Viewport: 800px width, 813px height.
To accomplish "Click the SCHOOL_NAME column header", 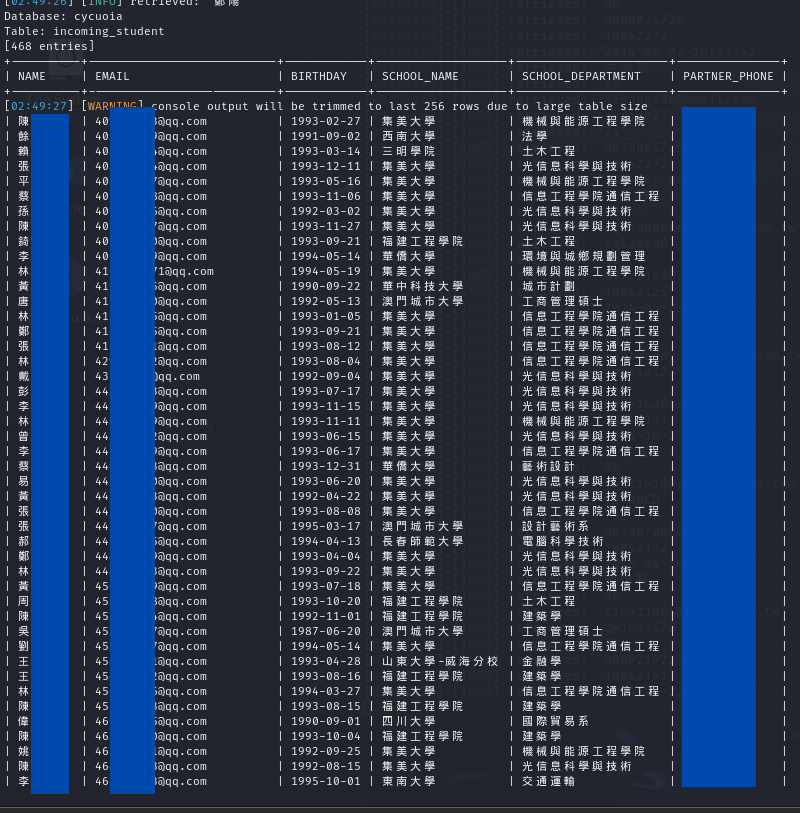I will (x=420, y=77).
